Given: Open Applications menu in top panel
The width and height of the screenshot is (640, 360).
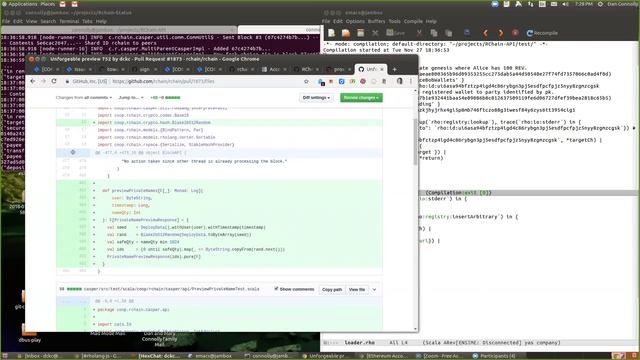Looking at the screenshot, I should tap(19, 4).
